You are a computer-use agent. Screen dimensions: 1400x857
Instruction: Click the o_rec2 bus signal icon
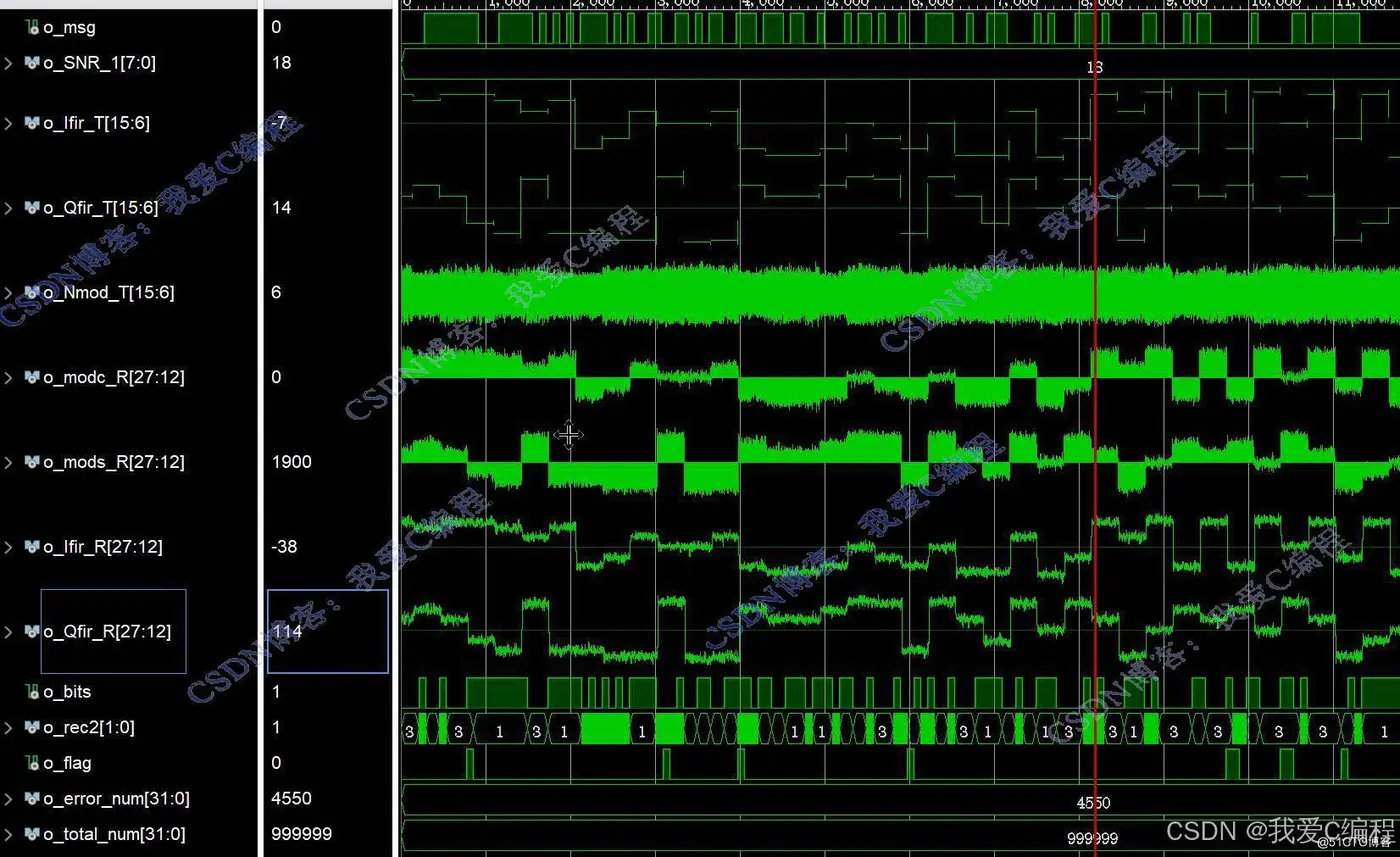point(32,728)
